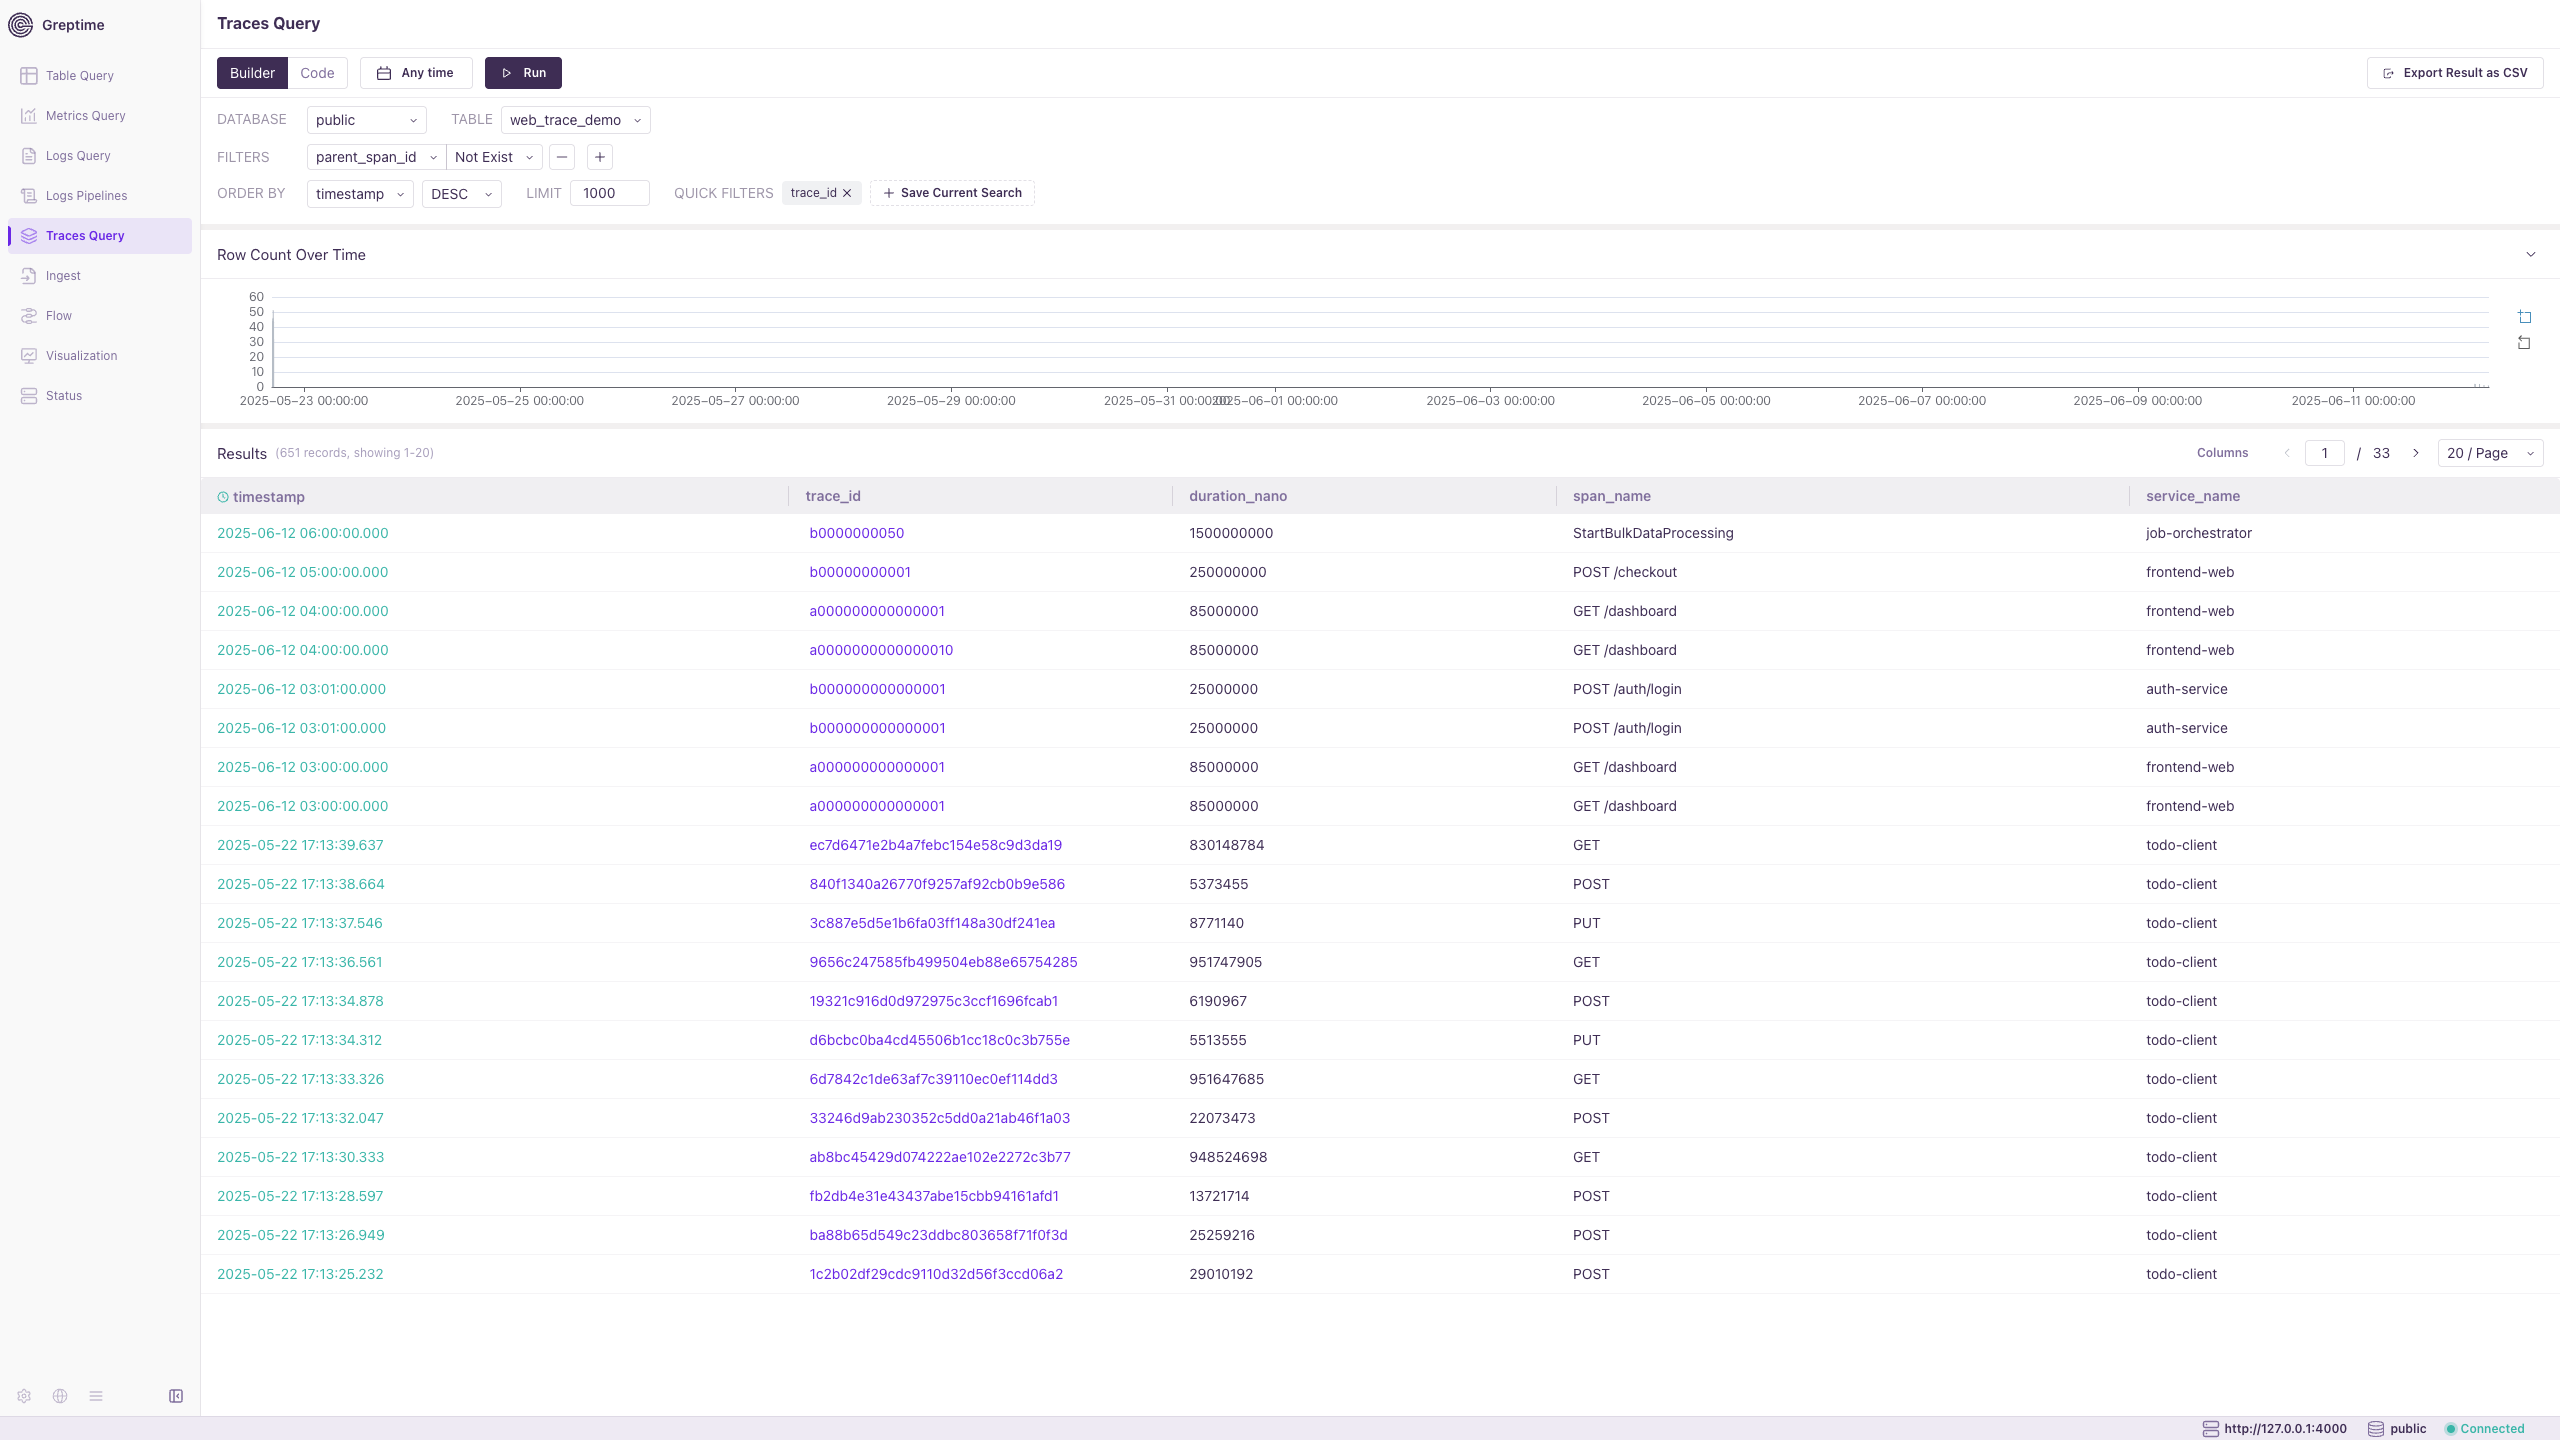Open trace b00000000001
This screenshot has width=2560, height=1440.
tap(860, 572)
